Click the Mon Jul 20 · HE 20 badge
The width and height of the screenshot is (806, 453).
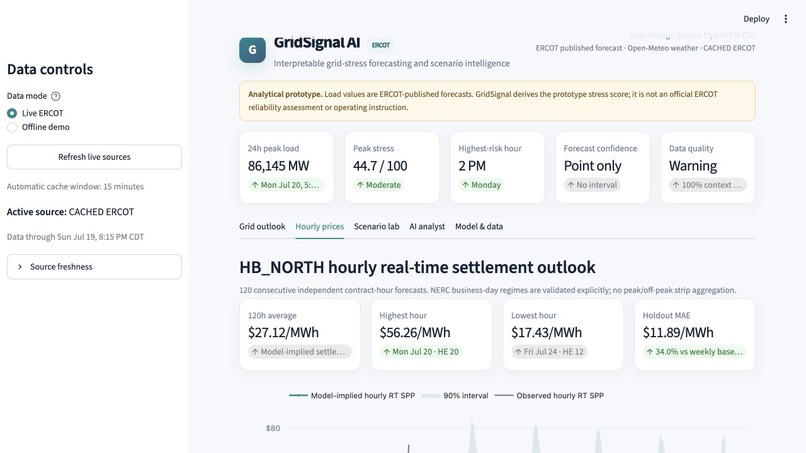click(x=421, y=352)
